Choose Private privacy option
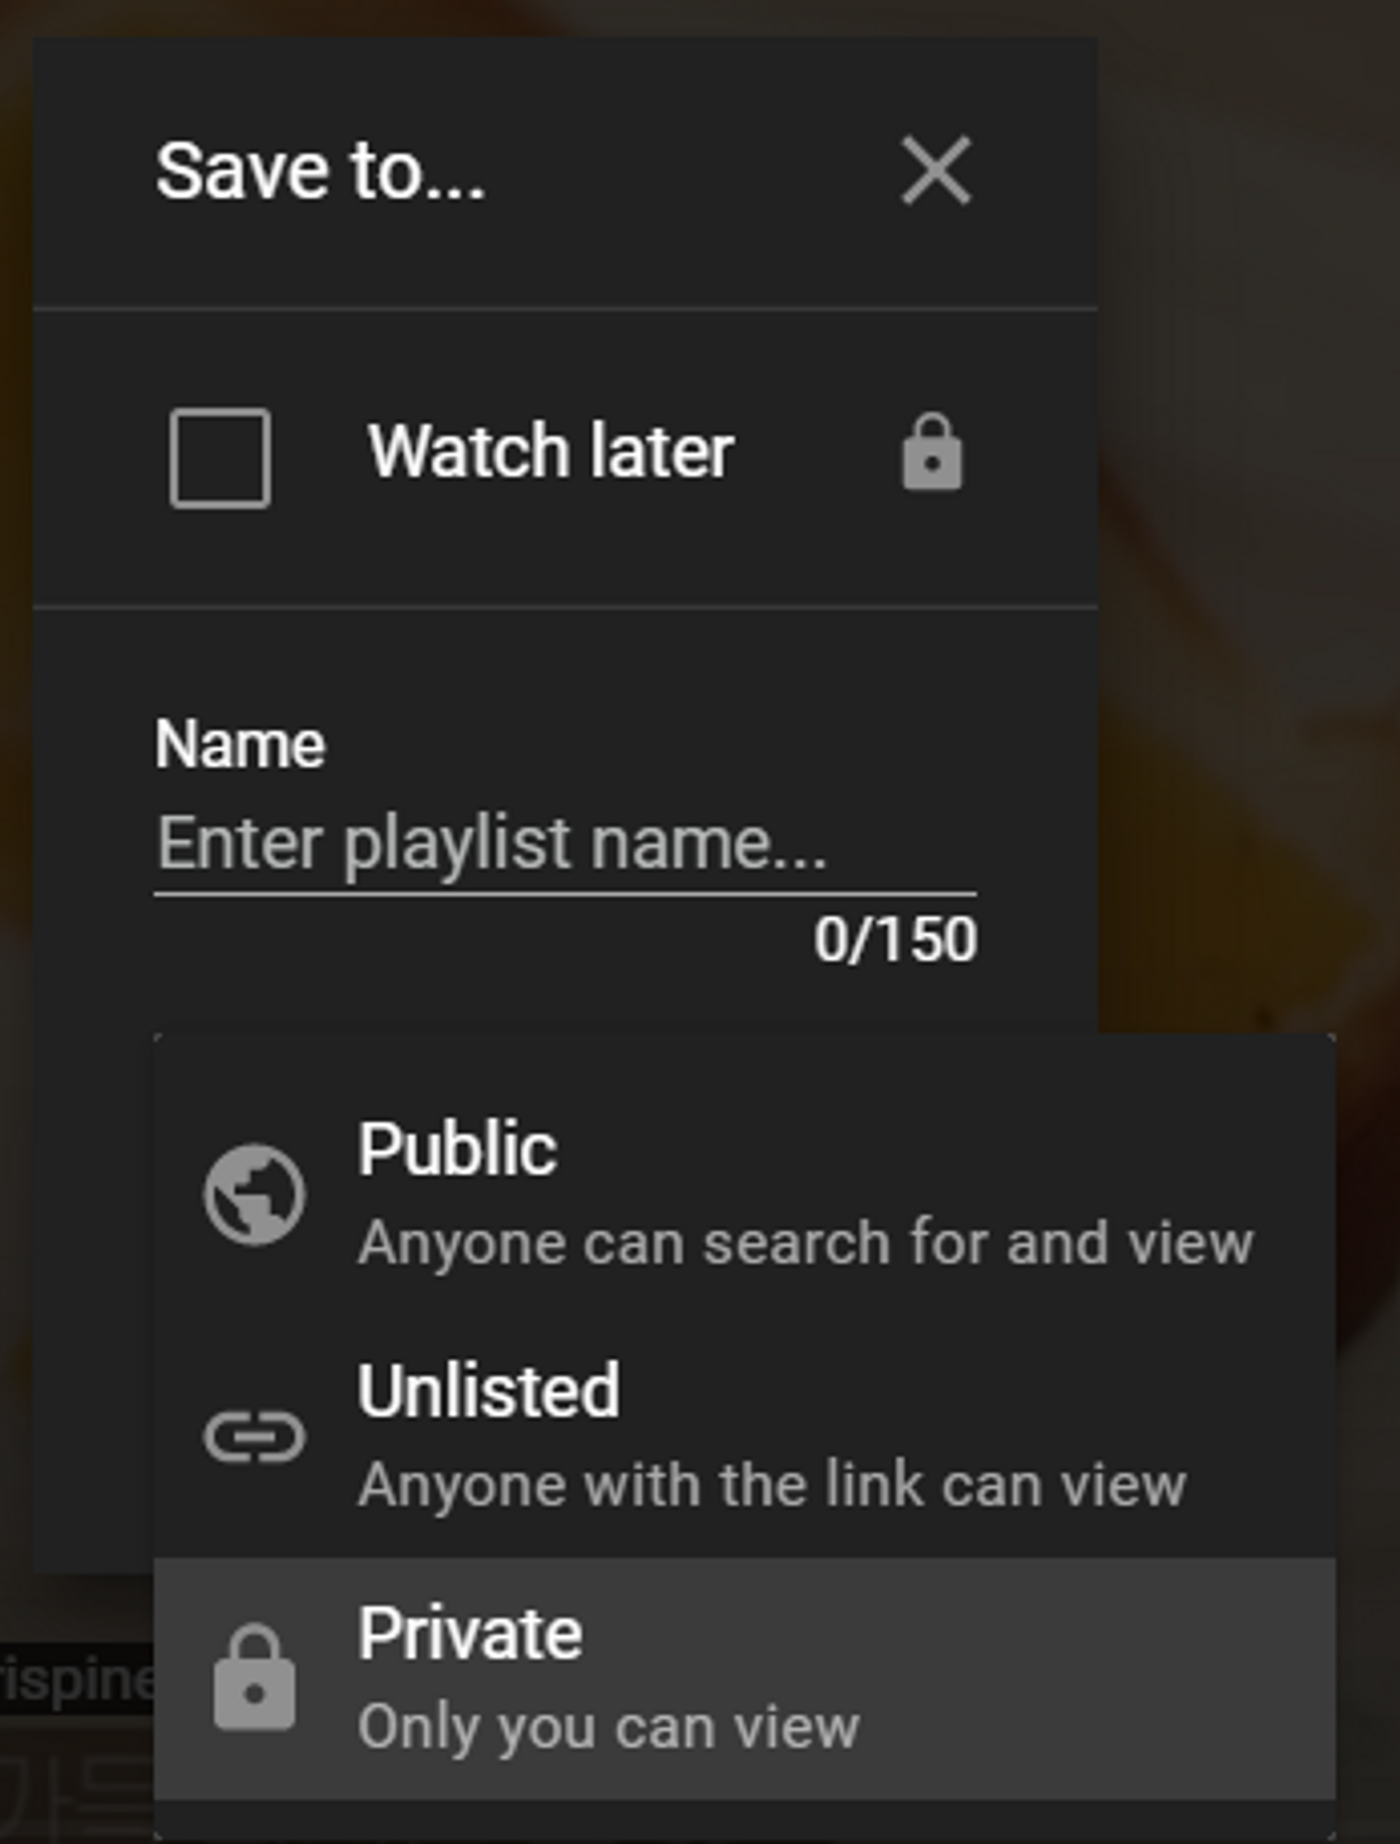 [x=745, y=1679]
